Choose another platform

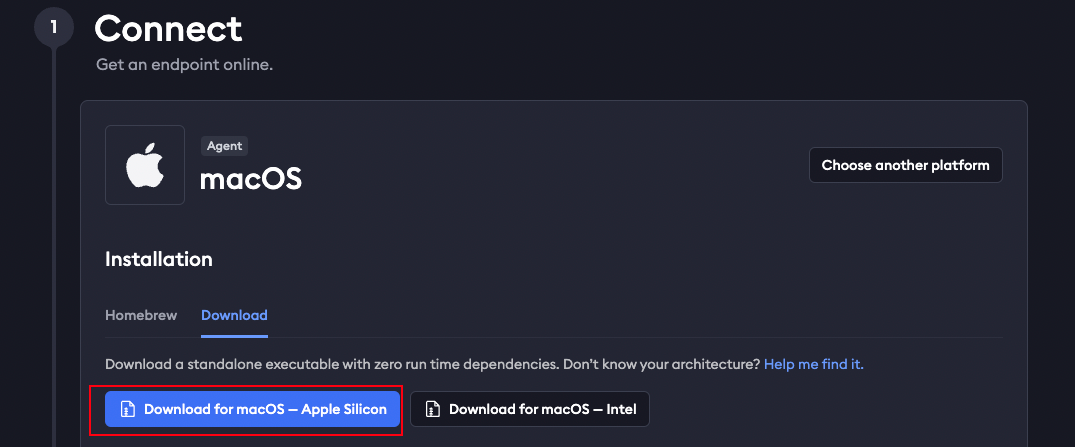906,165
